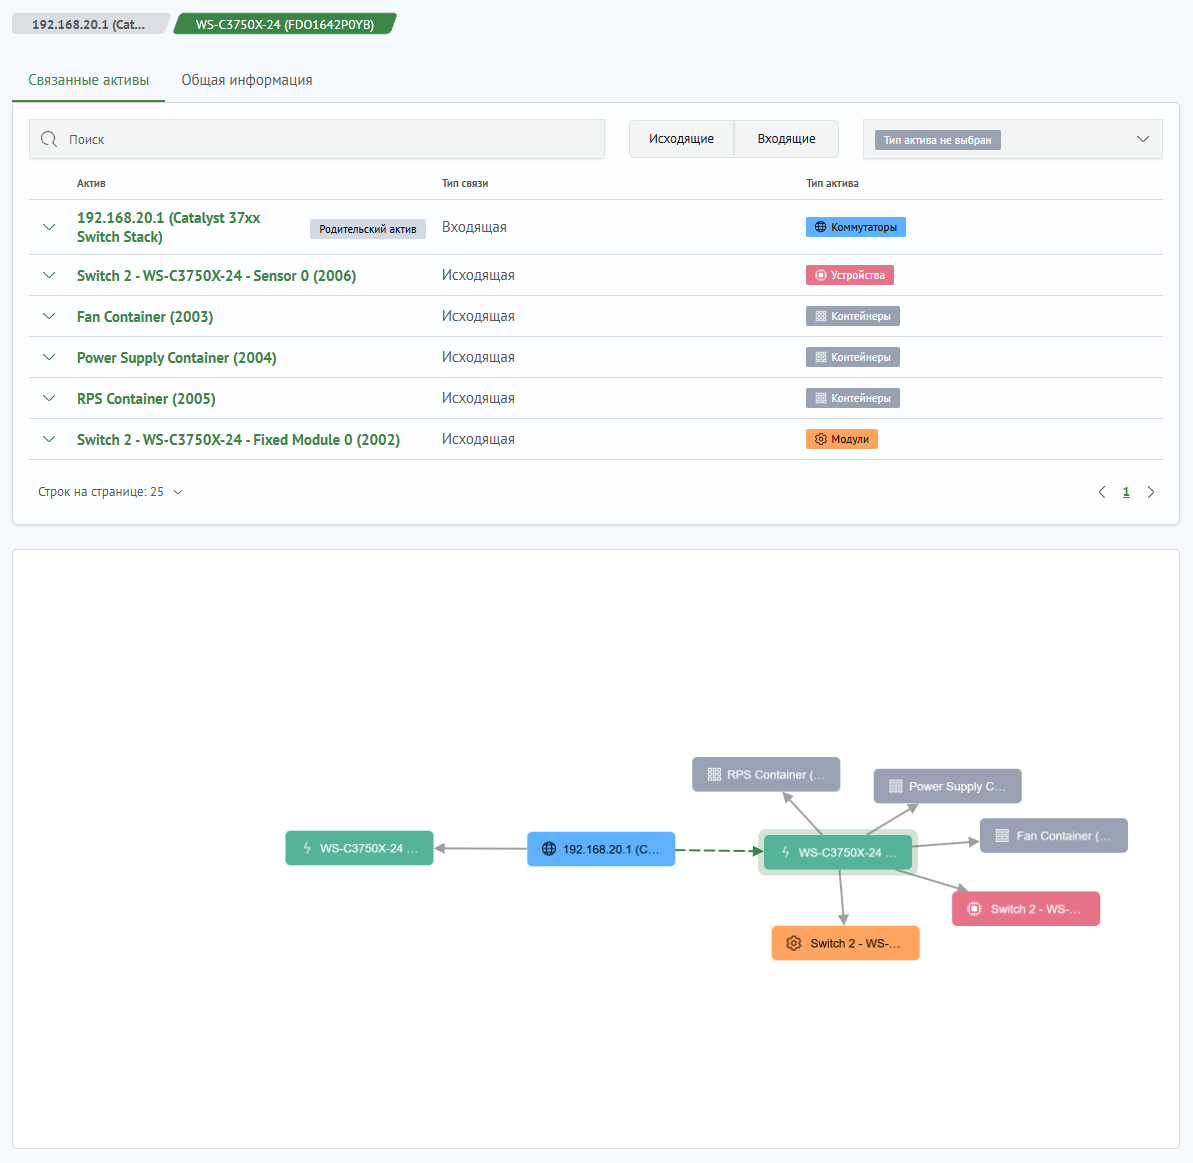The width and height of the screenshot is (1193, 1163).
Task: Go to next page arrow
Action: pyautogui.click(x=1150, y=492)
